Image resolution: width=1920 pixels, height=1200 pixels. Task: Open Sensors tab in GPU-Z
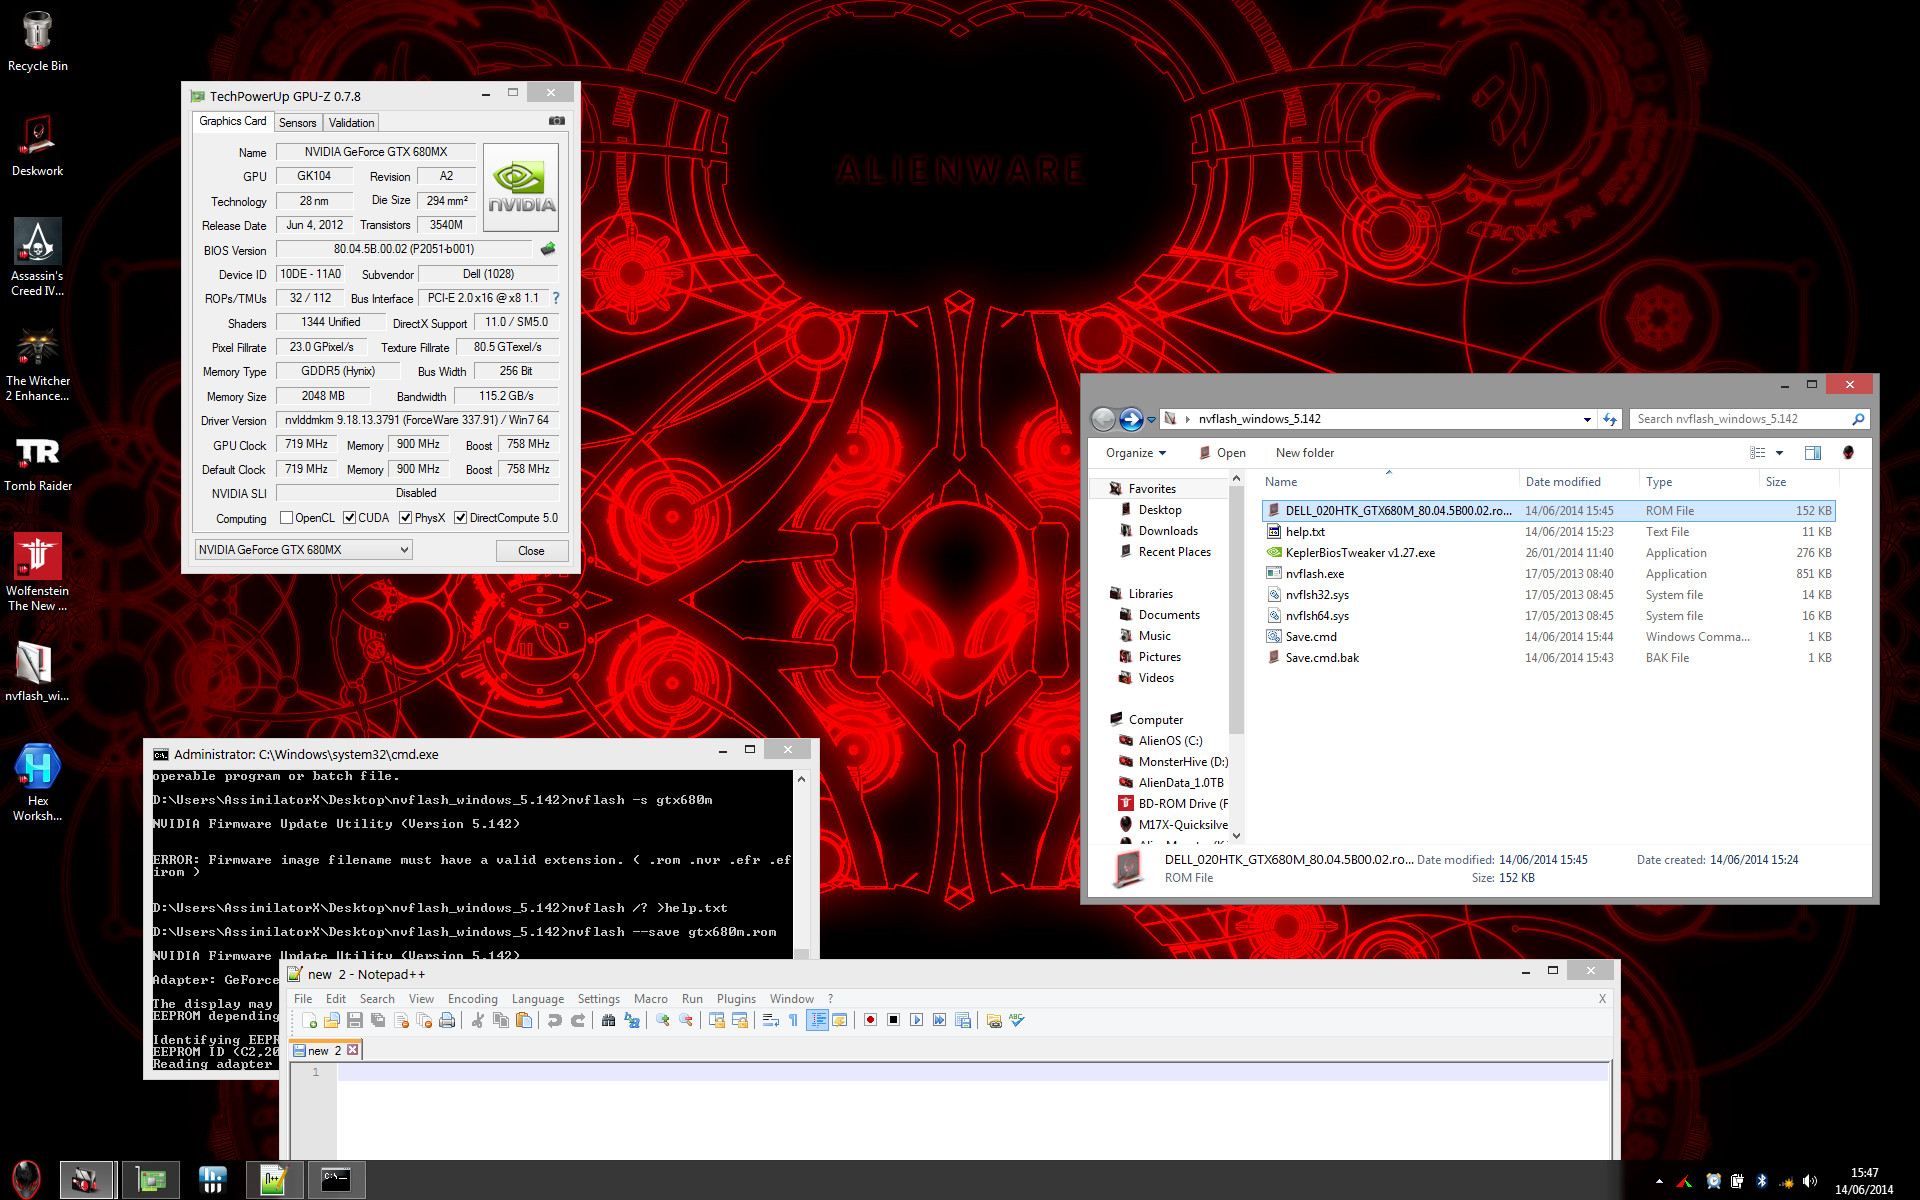[x=297, y=123]
